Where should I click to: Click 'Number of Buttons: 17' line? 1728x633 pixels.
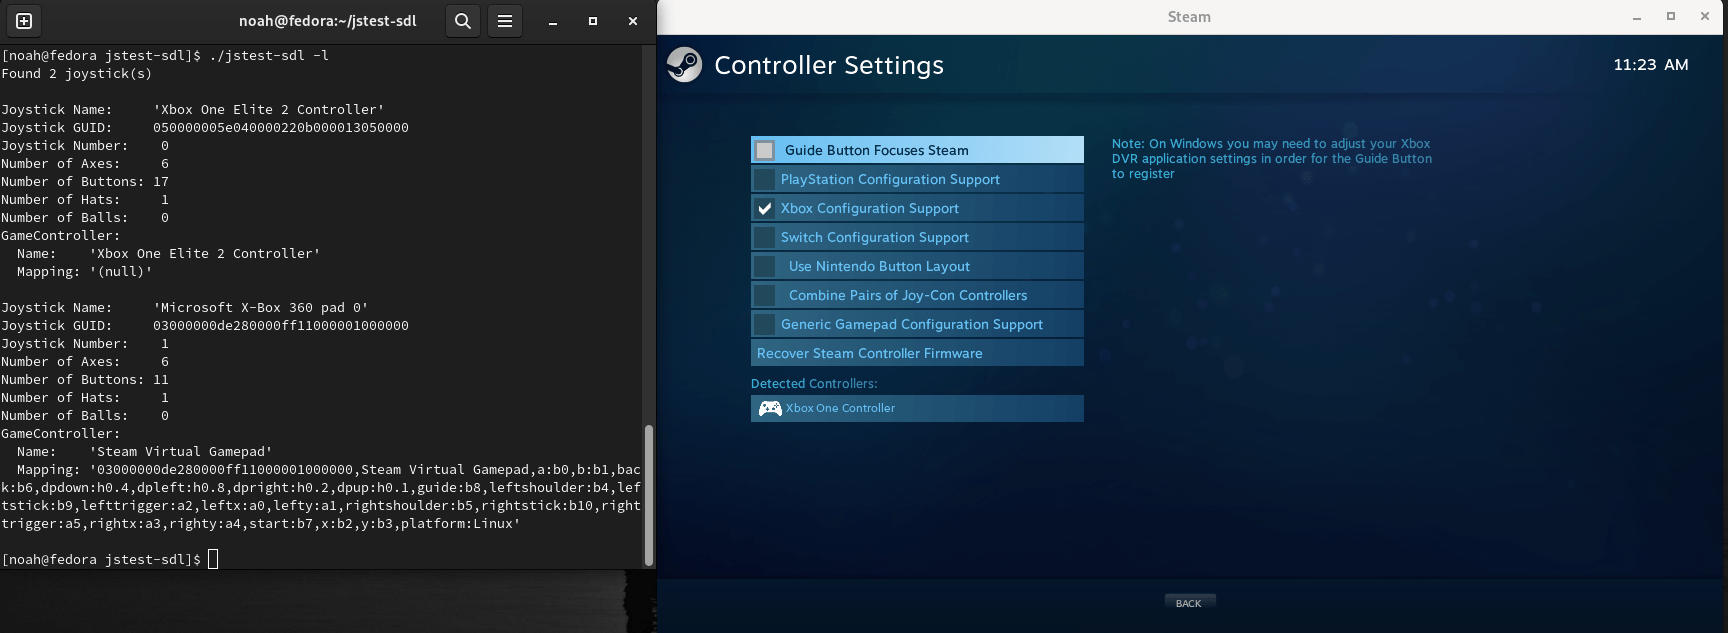click(x=85, y=182)
